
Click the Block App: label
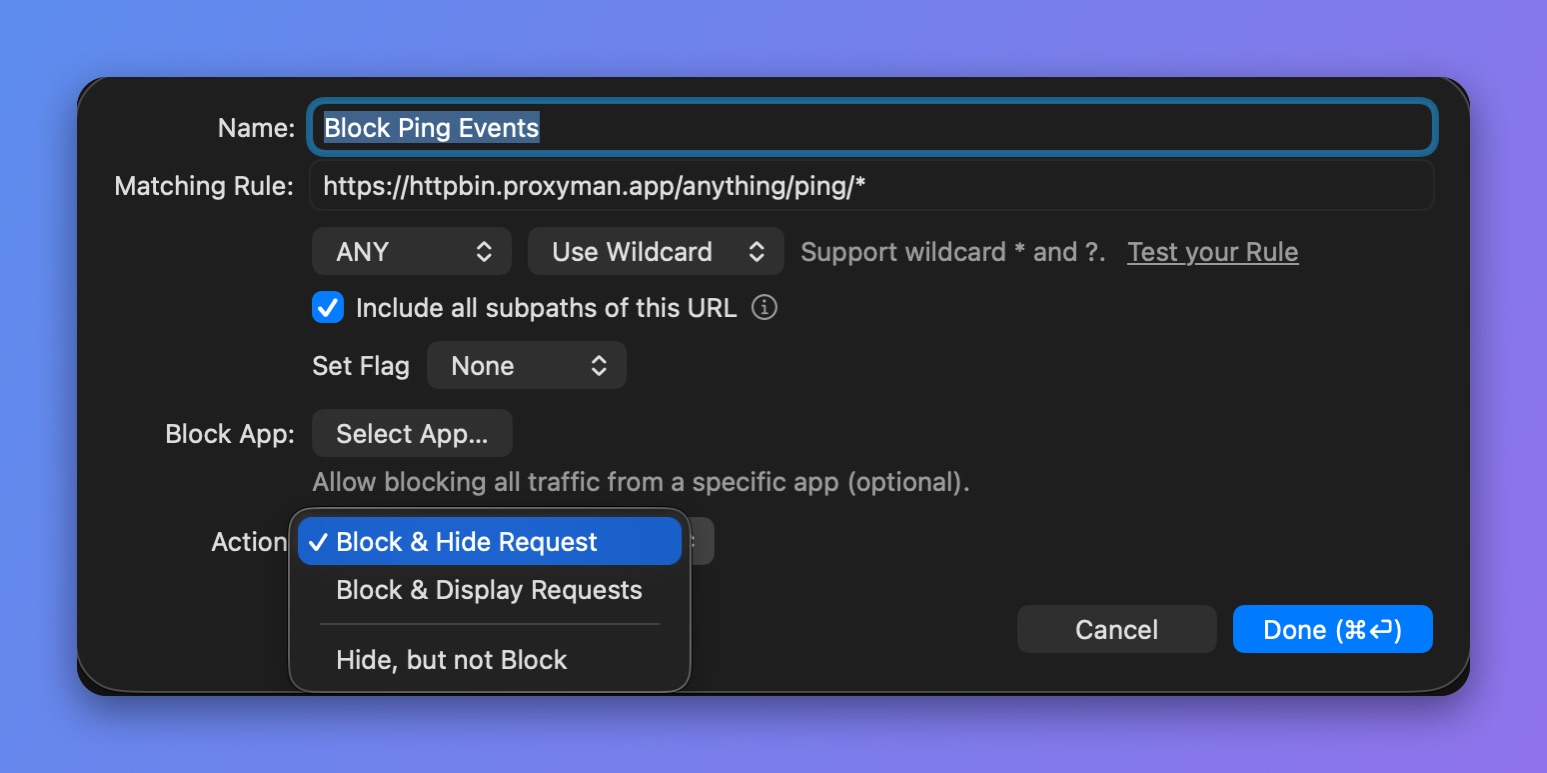tap(230, 434)
